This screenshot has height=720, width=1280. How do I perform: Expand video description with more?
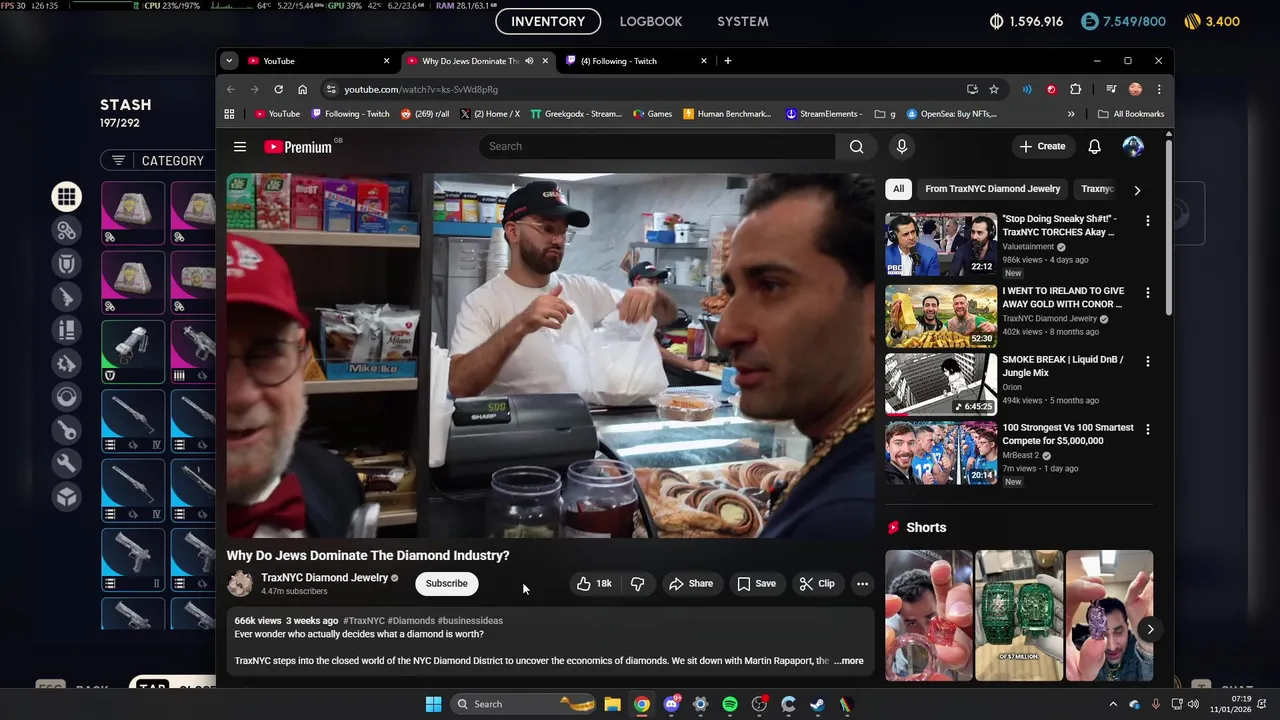coord(849,661)
